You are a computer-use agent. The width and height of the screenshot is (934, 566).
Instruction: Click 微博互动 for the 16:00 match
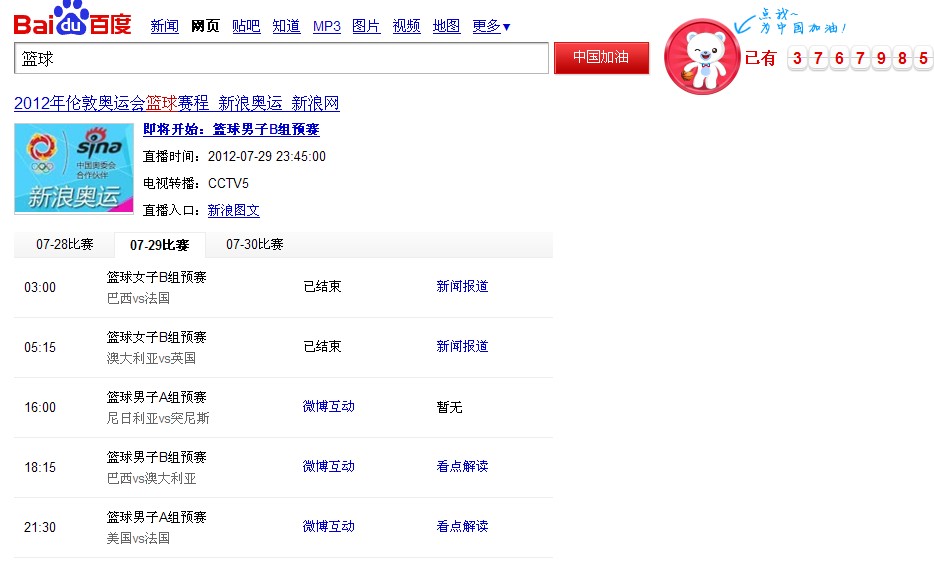tap(328, 407)
